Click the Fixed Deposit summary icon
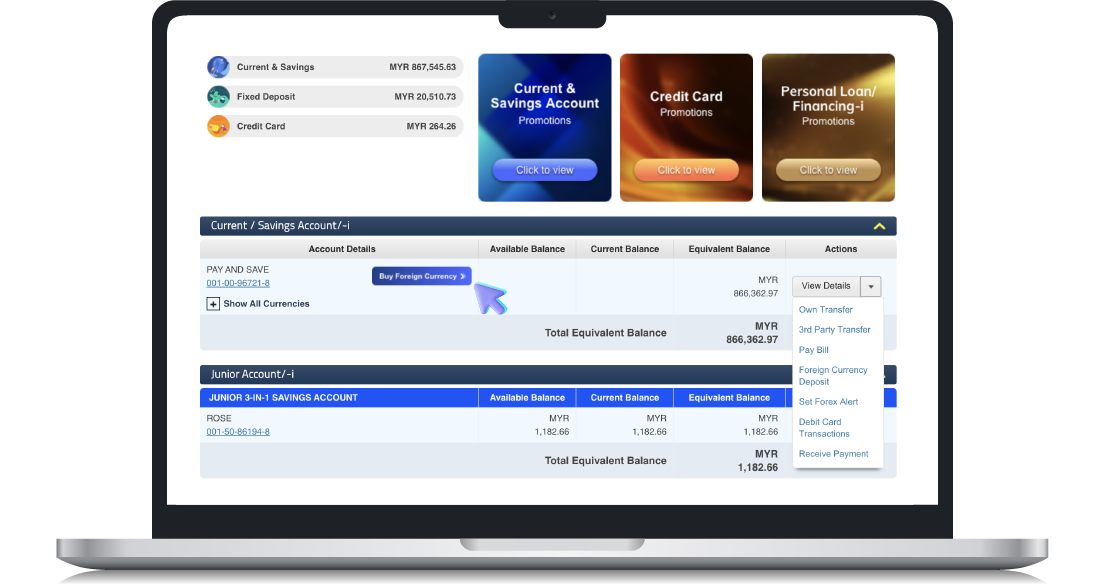 tap(218, 97)
